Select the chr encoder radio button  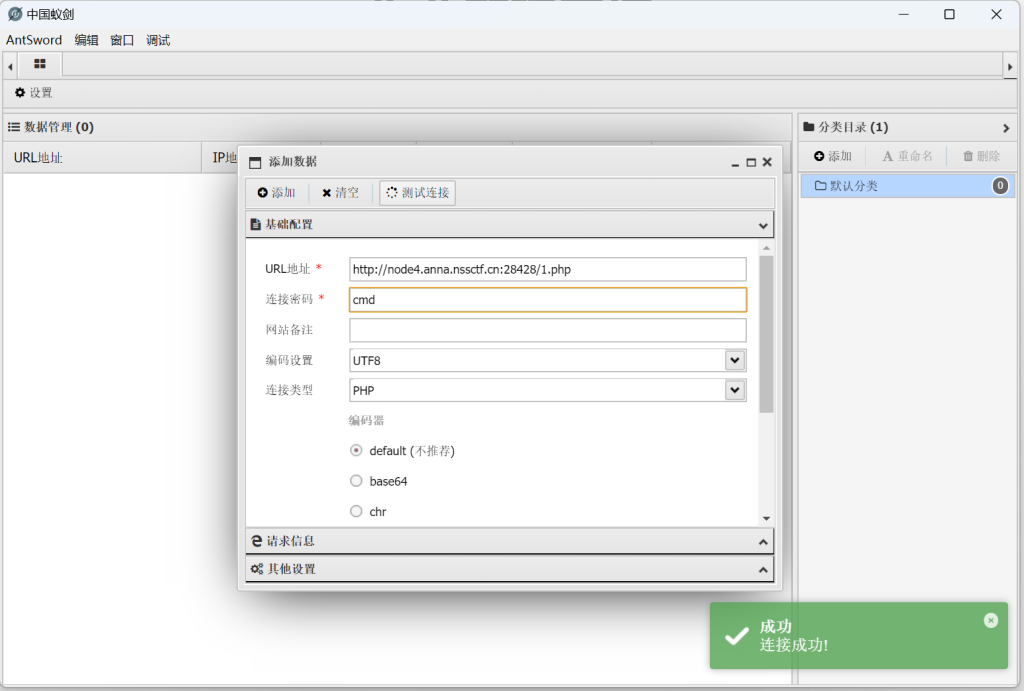[x=356, y=511]
